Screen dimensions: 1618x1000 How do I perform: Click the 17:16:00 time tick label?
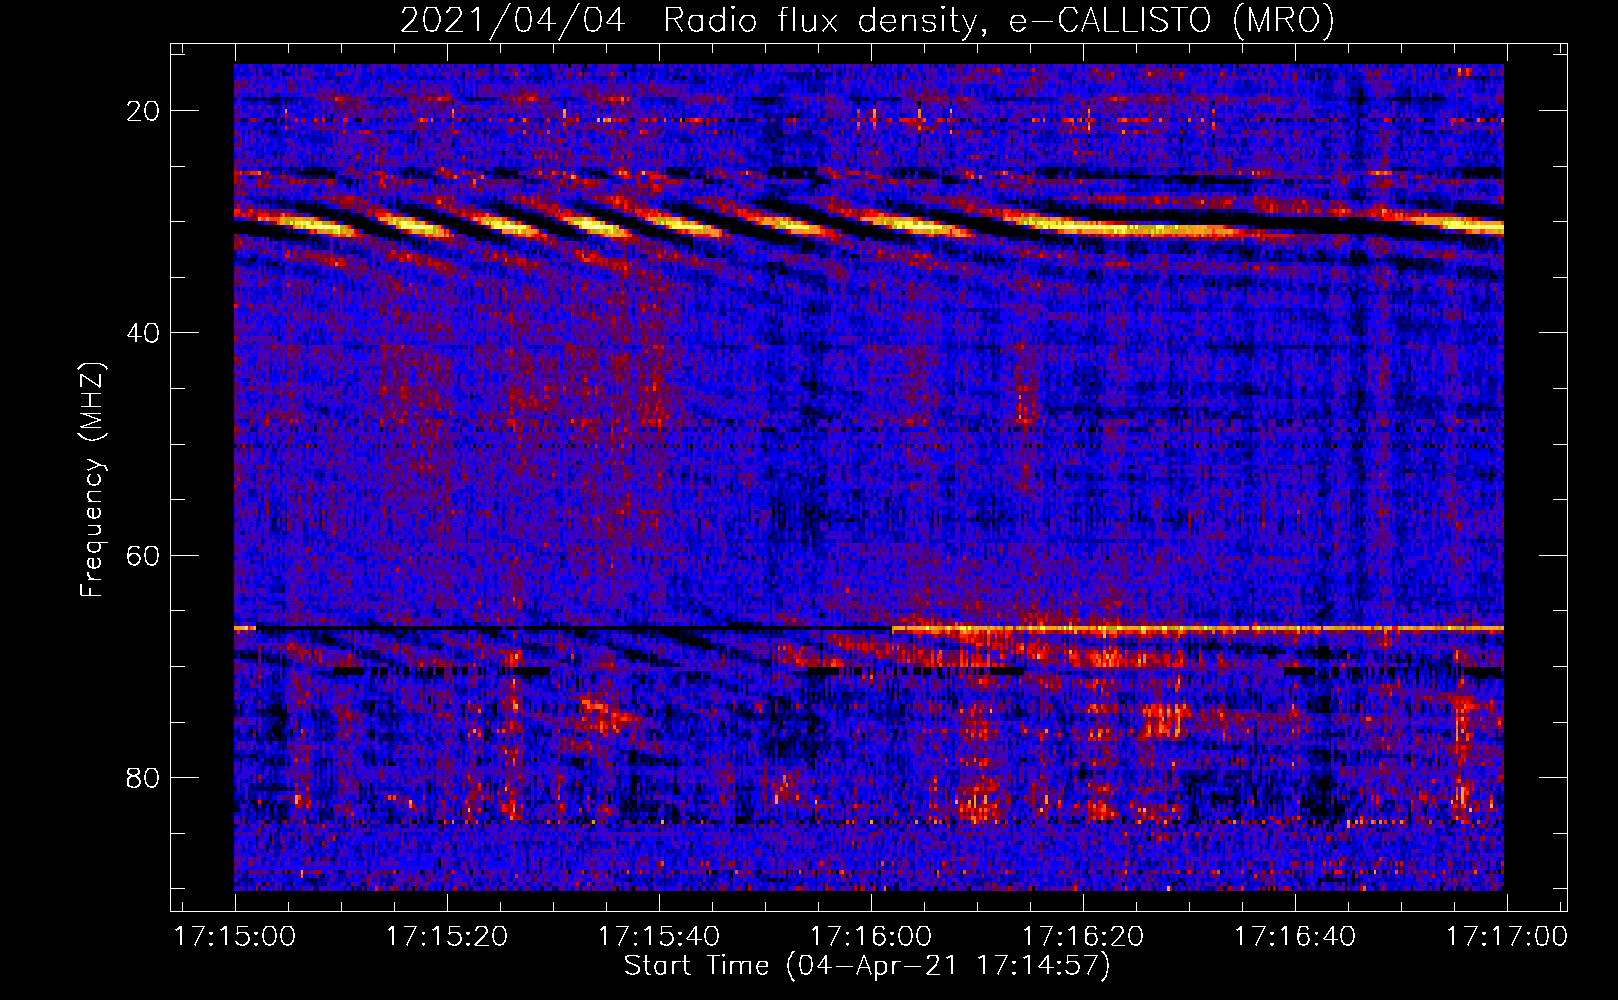[x=870, y=937]
